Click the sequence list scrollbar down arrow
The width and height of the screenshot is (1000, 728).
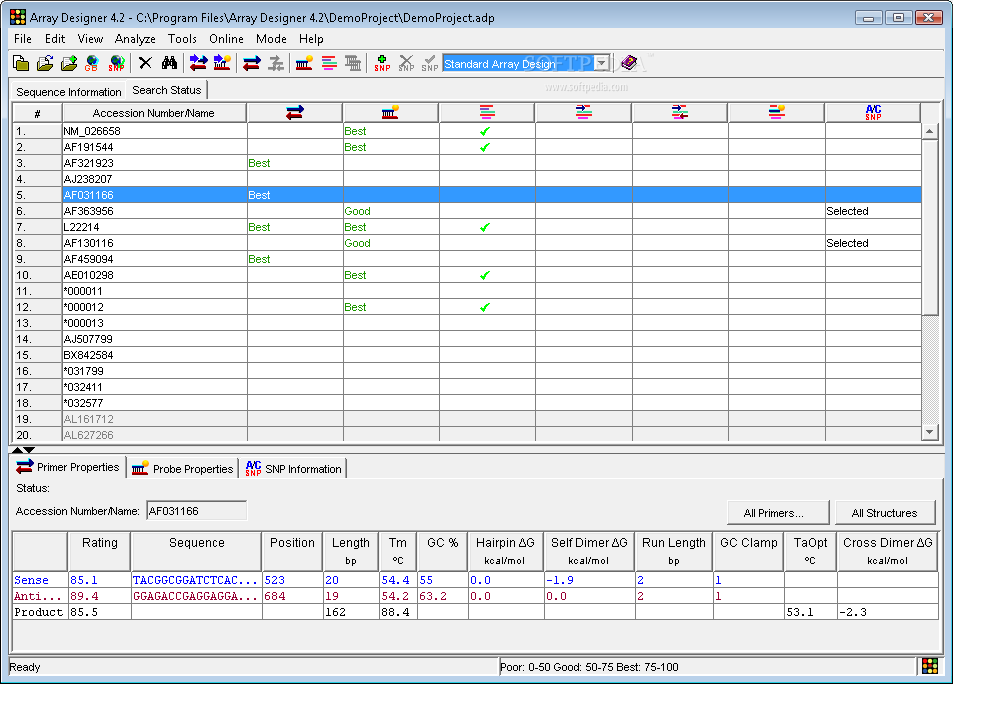click(x=930, y=431)
